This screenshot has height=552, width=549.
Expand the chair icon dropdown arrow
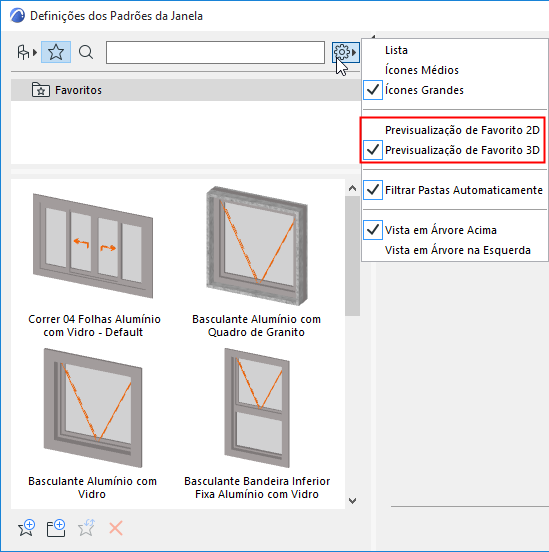coord(35,53)
